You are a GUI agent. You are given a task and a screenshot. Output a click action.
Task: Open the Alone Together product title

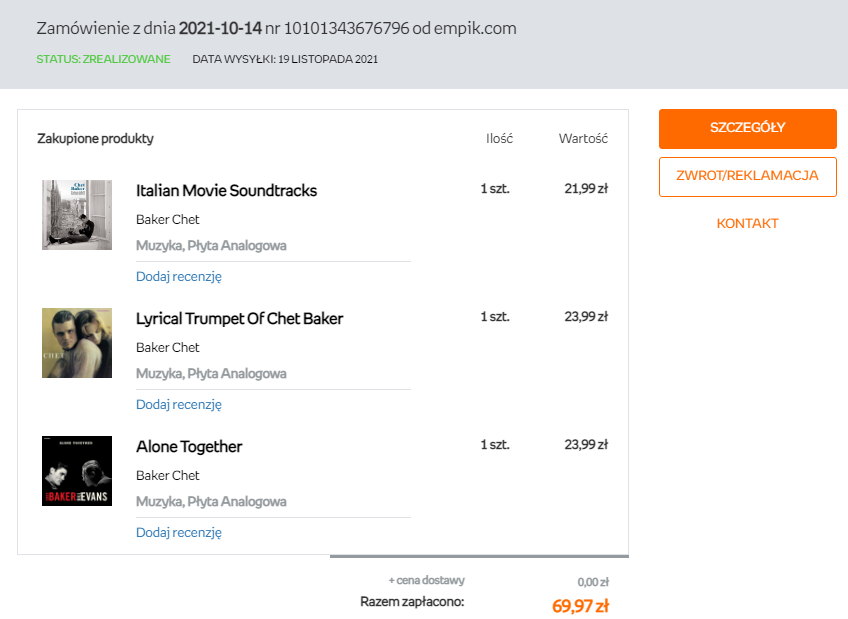point(189,447)
